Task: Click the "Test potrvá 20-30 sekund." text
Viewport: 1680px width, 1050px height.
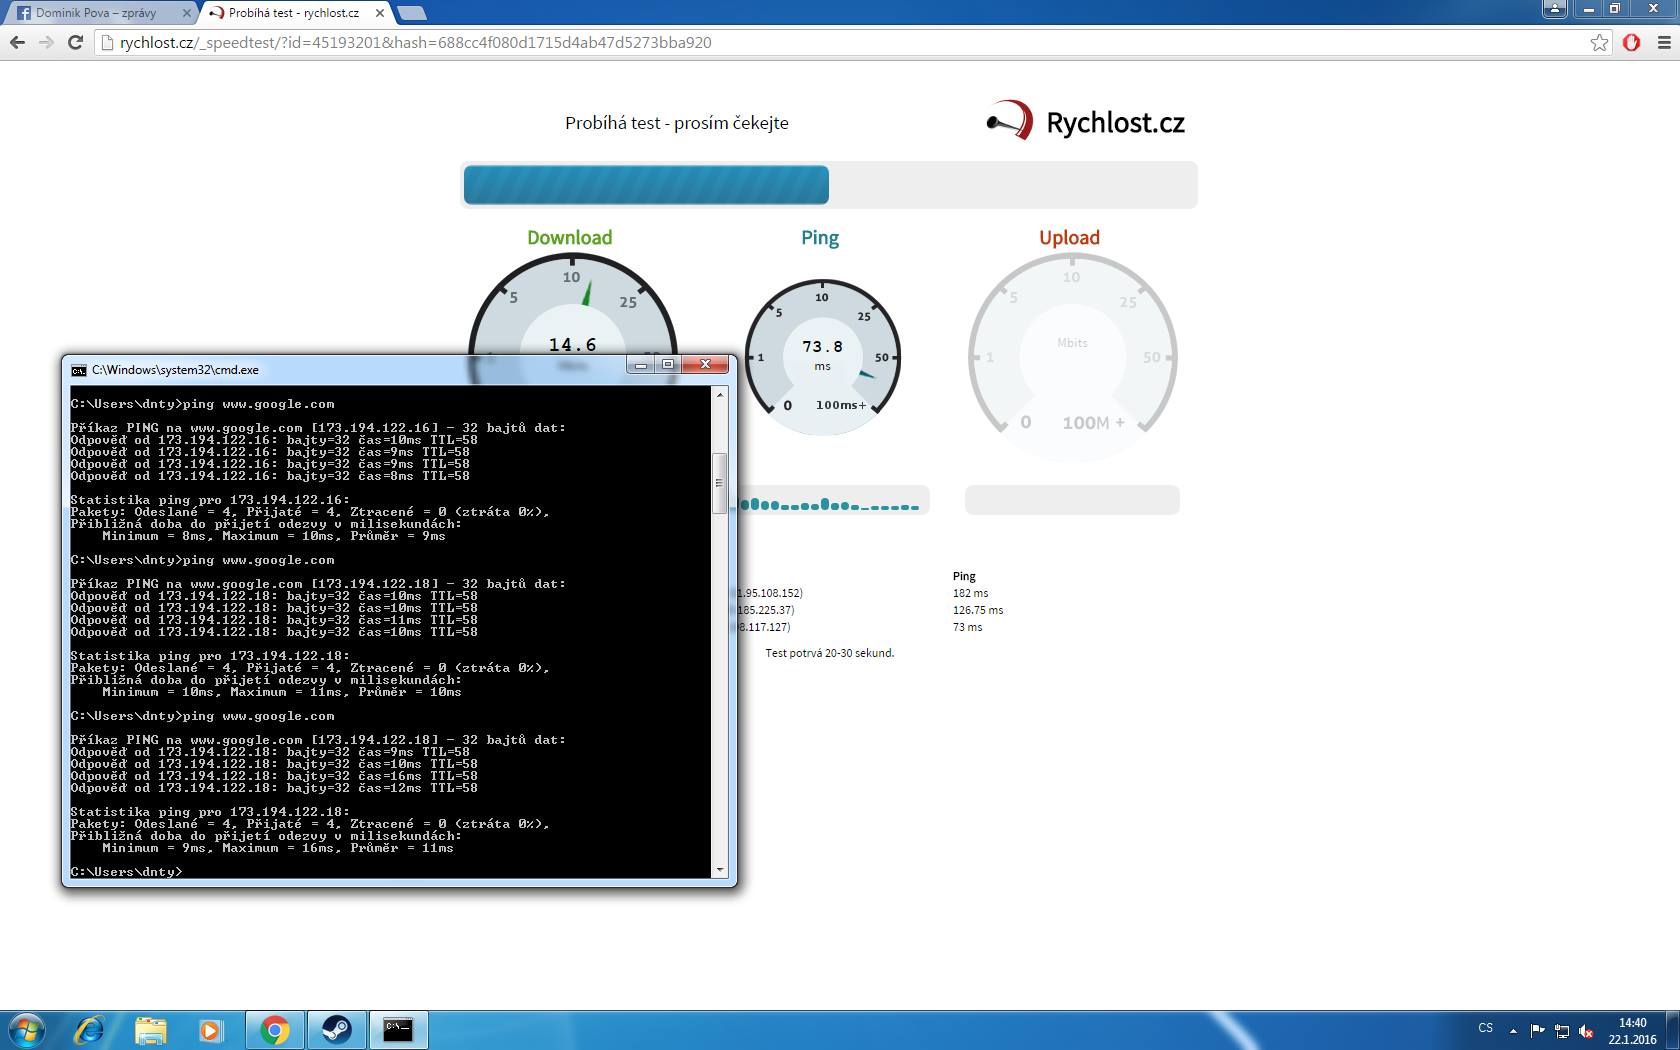Action: [830, 653]
